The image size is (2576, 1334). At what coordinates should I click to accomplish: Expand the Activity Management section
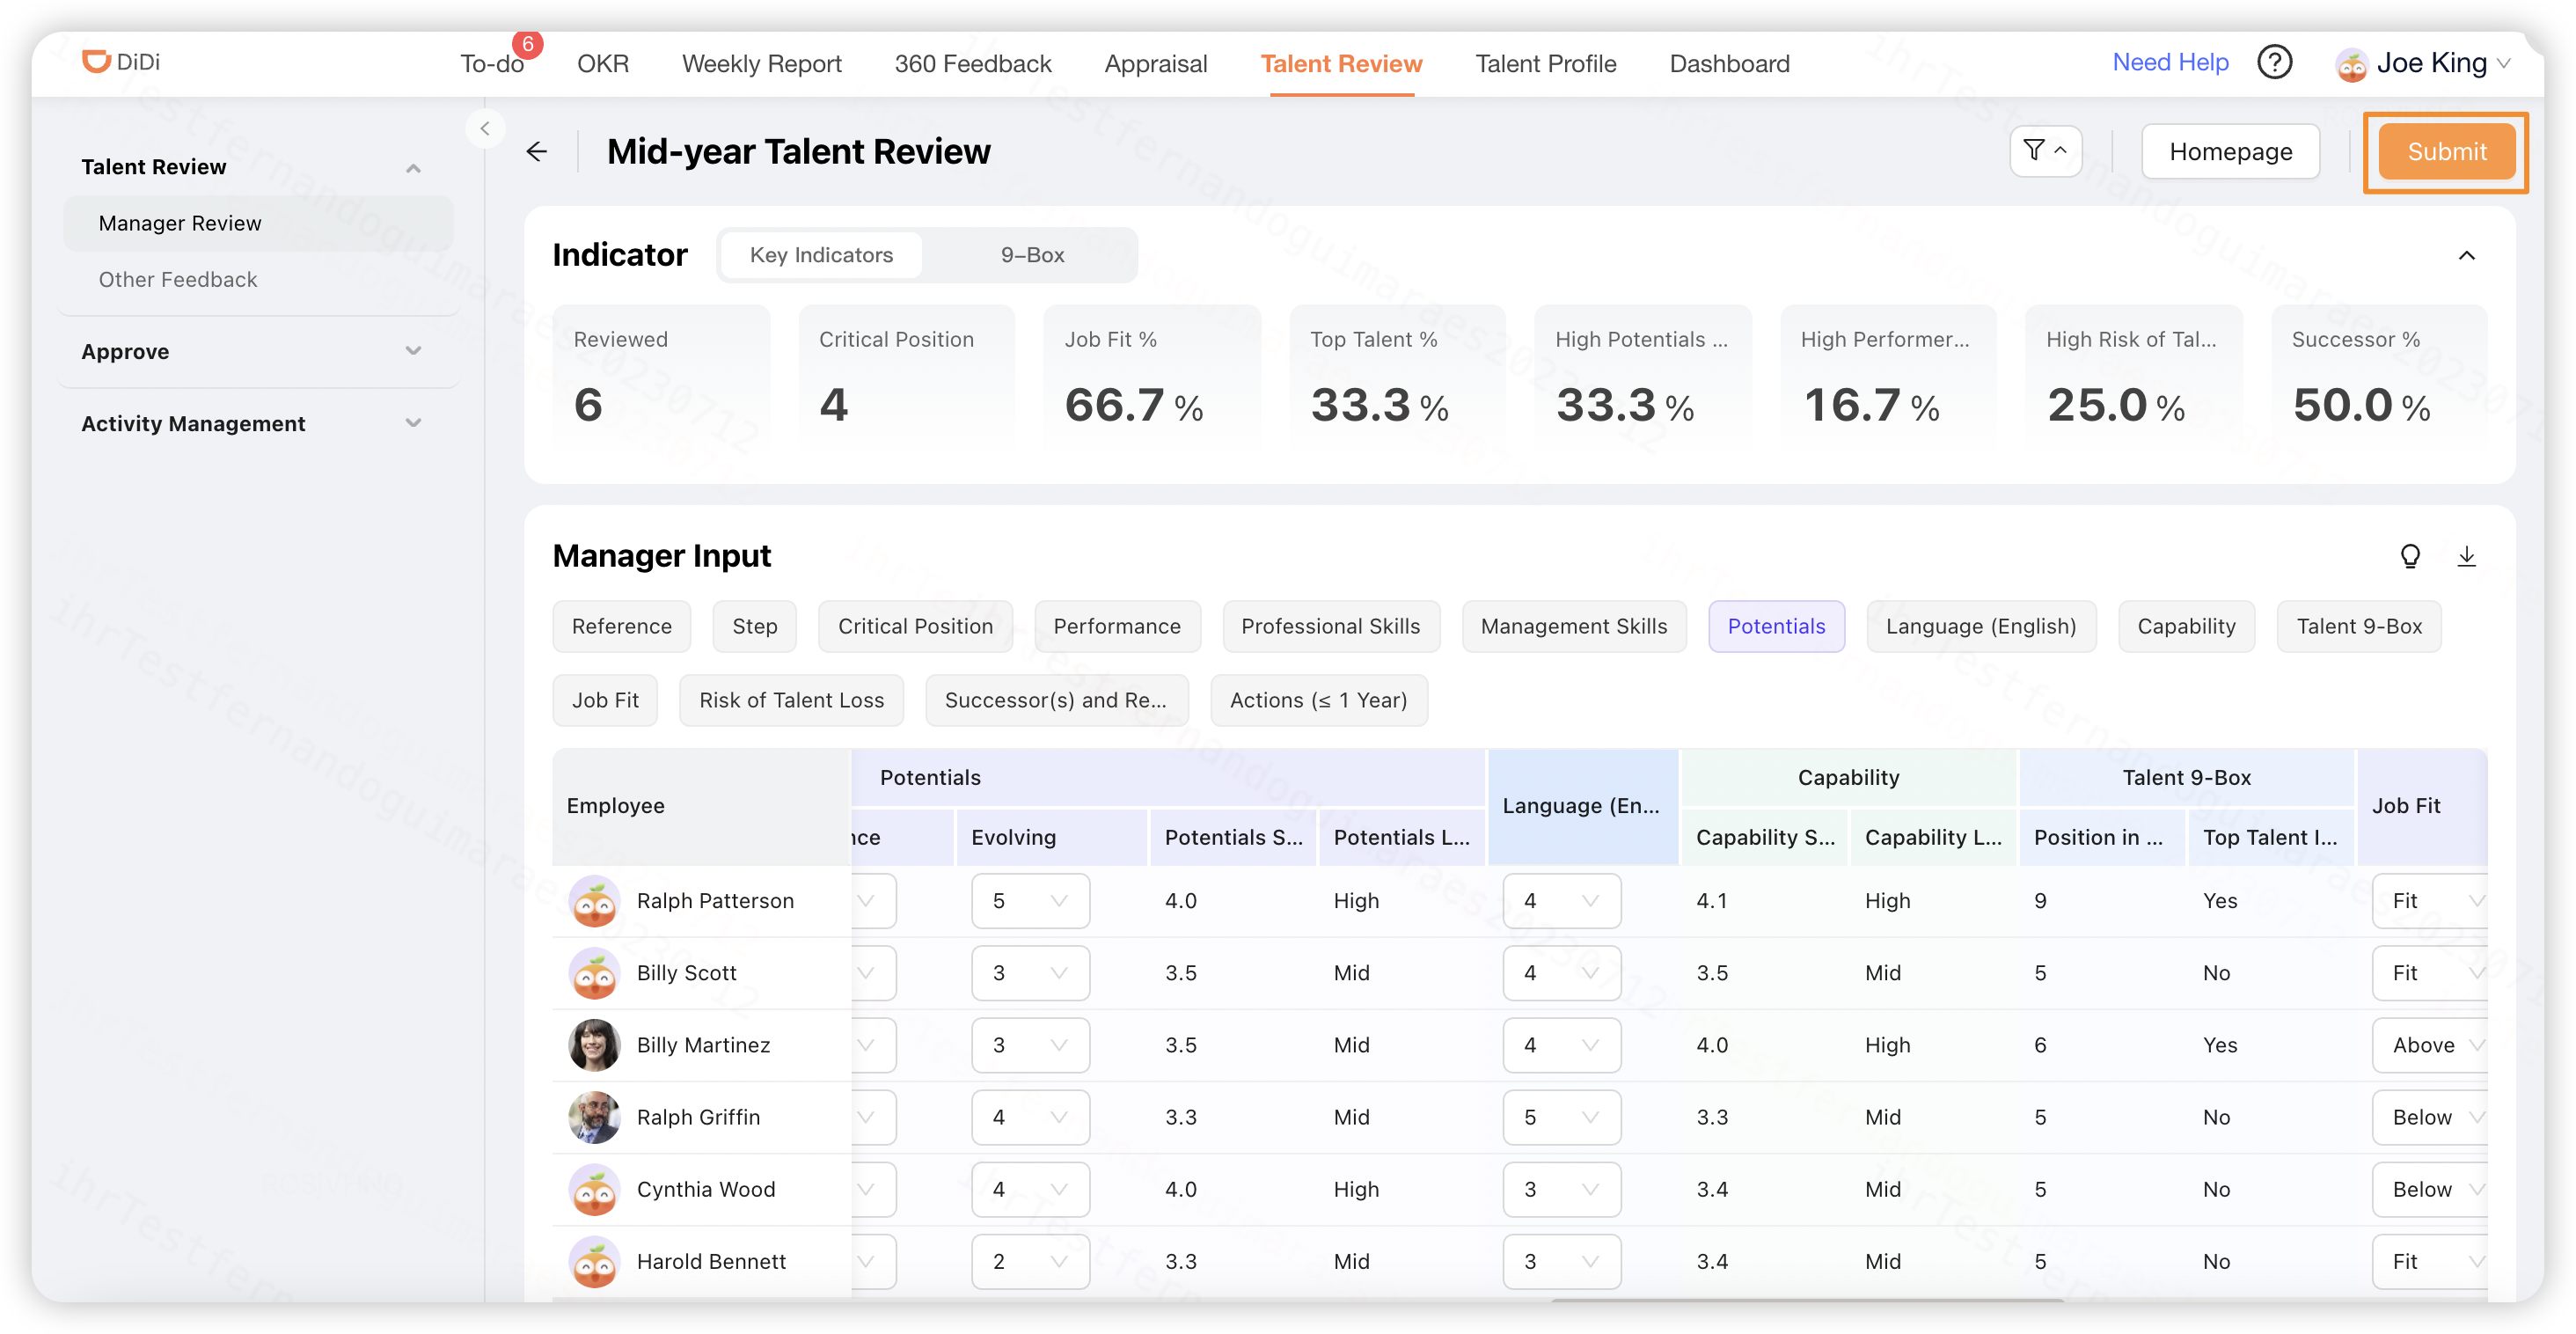tap(413, 423)
